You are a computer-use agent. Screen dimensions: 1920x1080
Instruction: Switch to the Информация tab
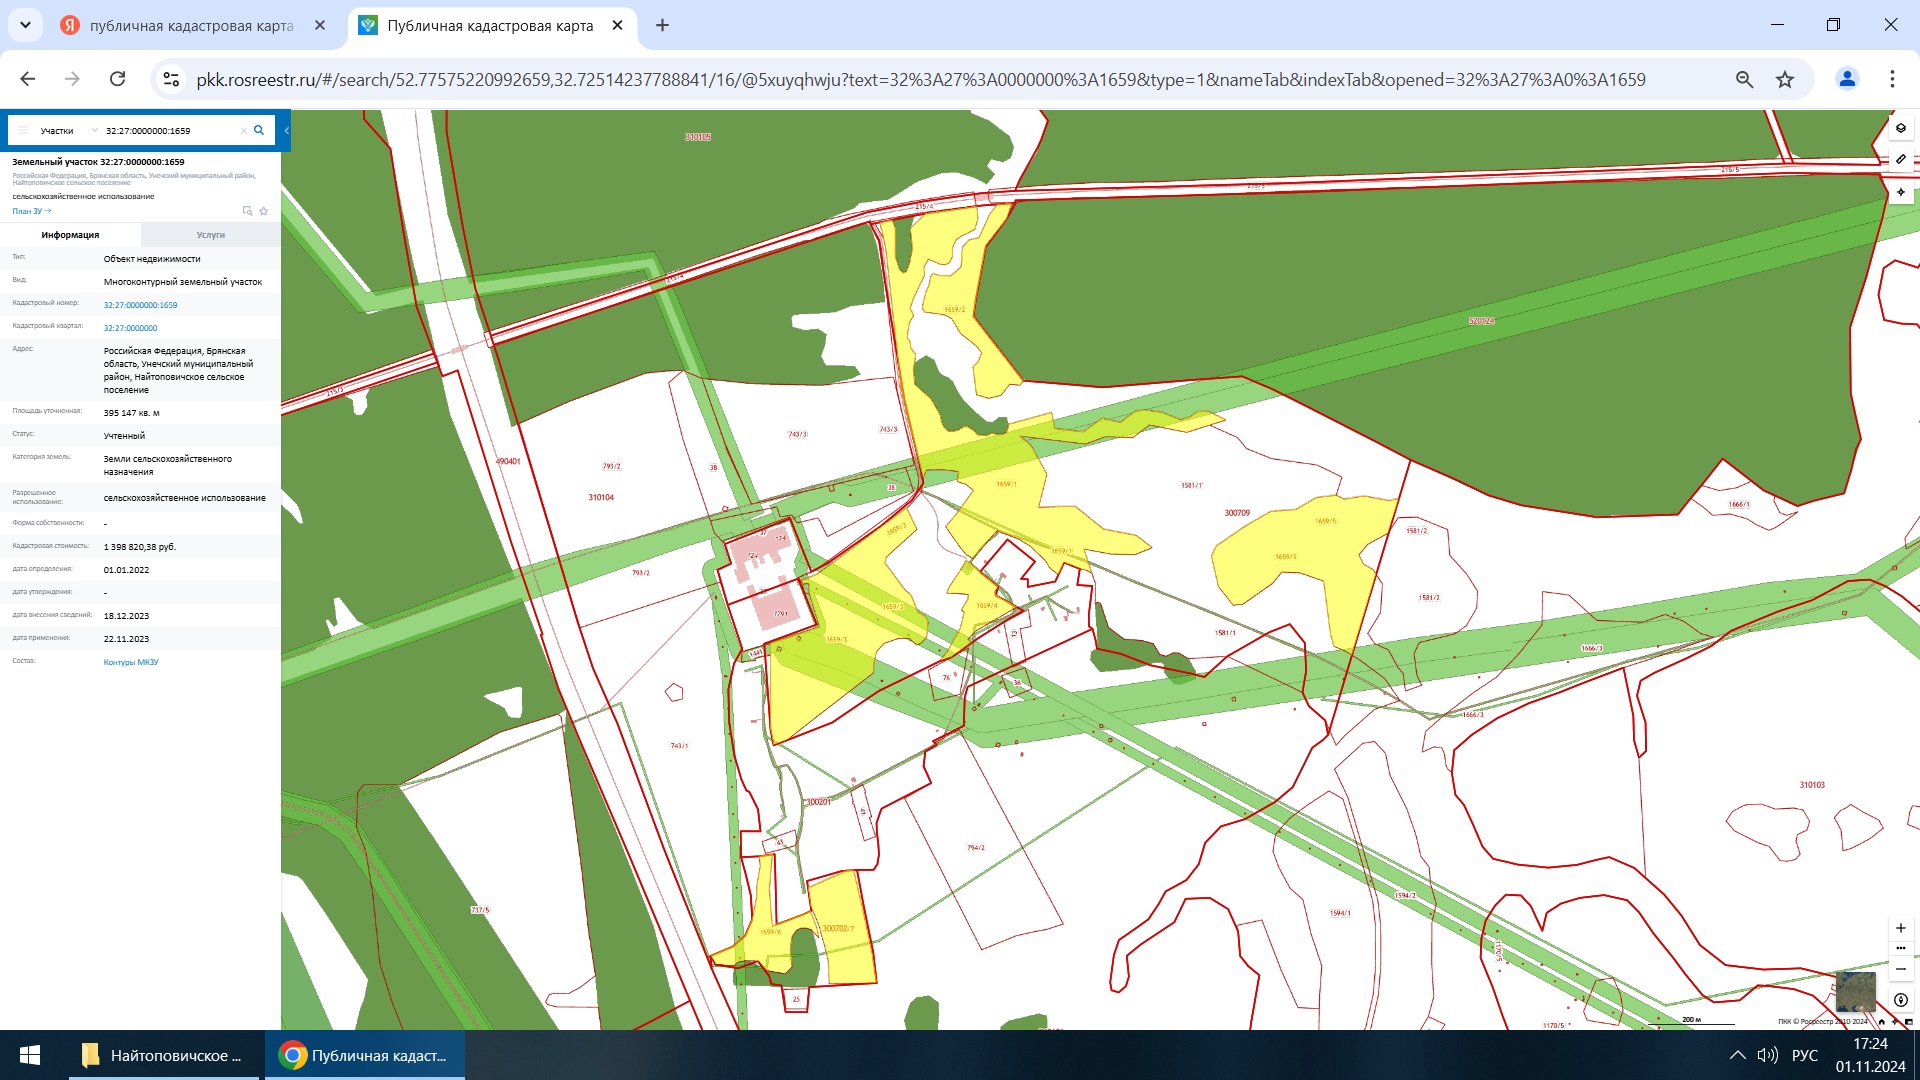click(70, 235)
